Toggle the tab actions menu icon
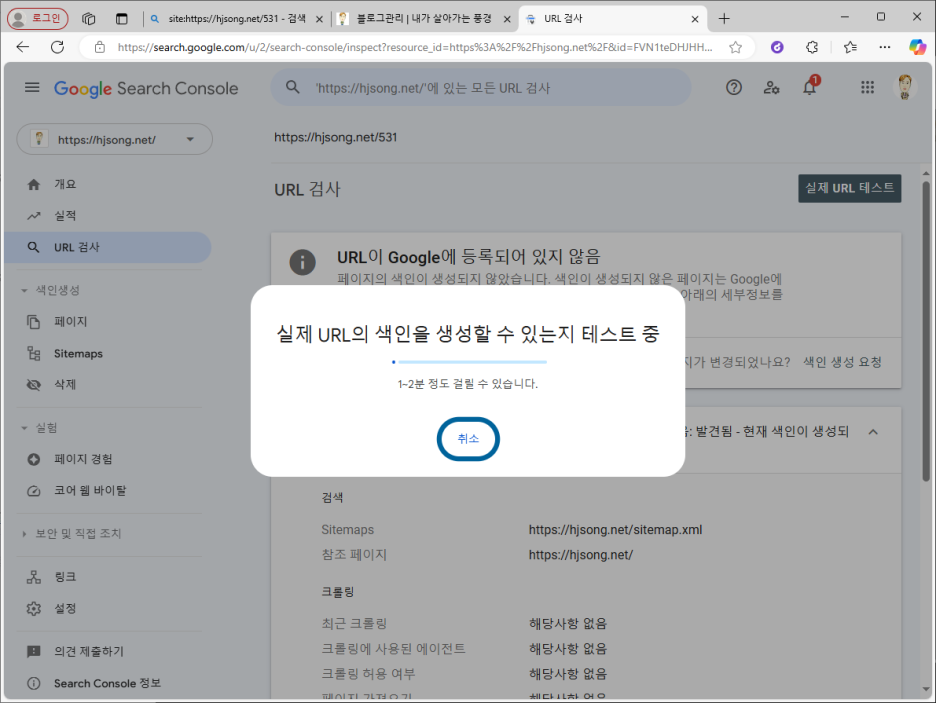936x703 pixels. coord(122,18)
